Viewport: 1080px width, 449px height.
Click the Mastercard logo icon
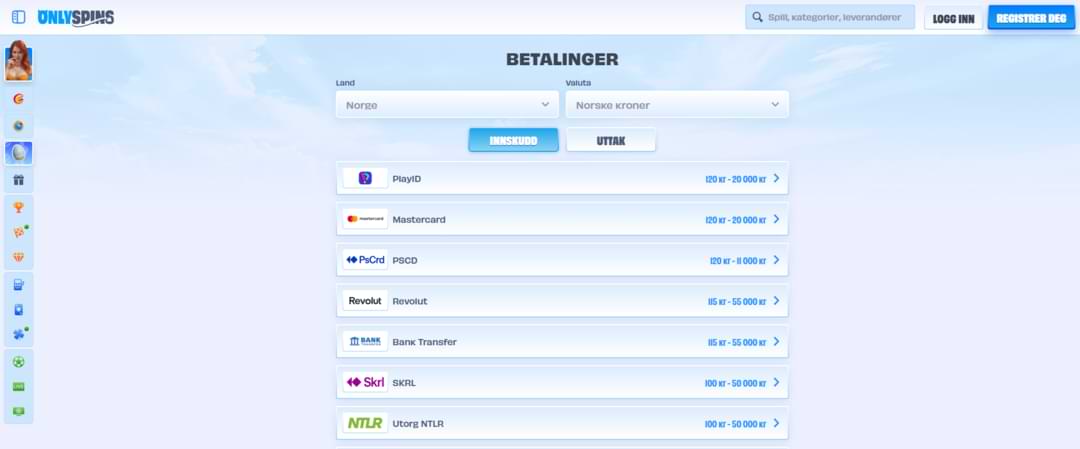365,219
